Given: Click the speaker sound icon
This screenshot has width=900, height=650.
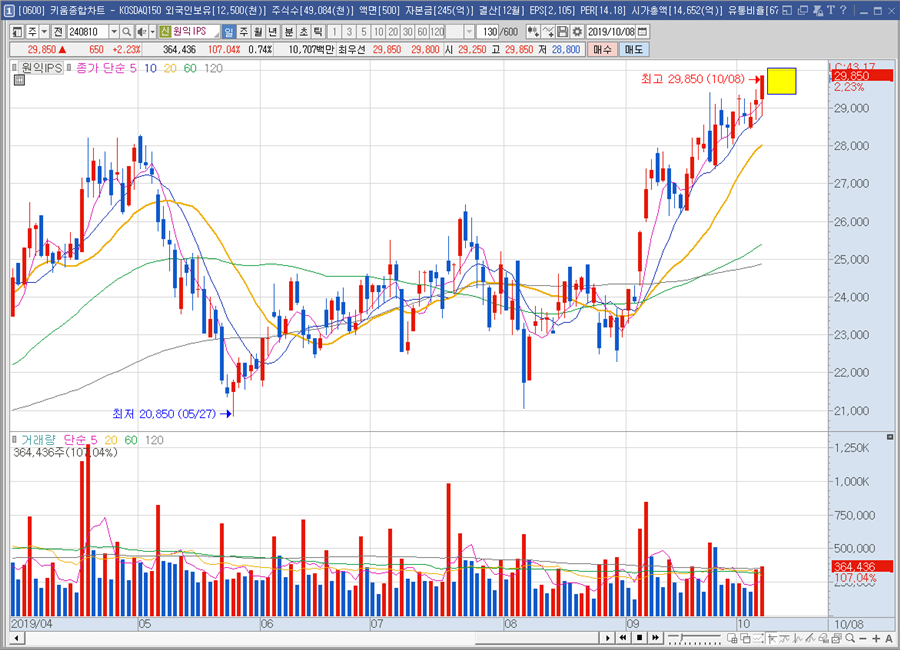Looking at the screenshot, I should click(x=141, y=32).
